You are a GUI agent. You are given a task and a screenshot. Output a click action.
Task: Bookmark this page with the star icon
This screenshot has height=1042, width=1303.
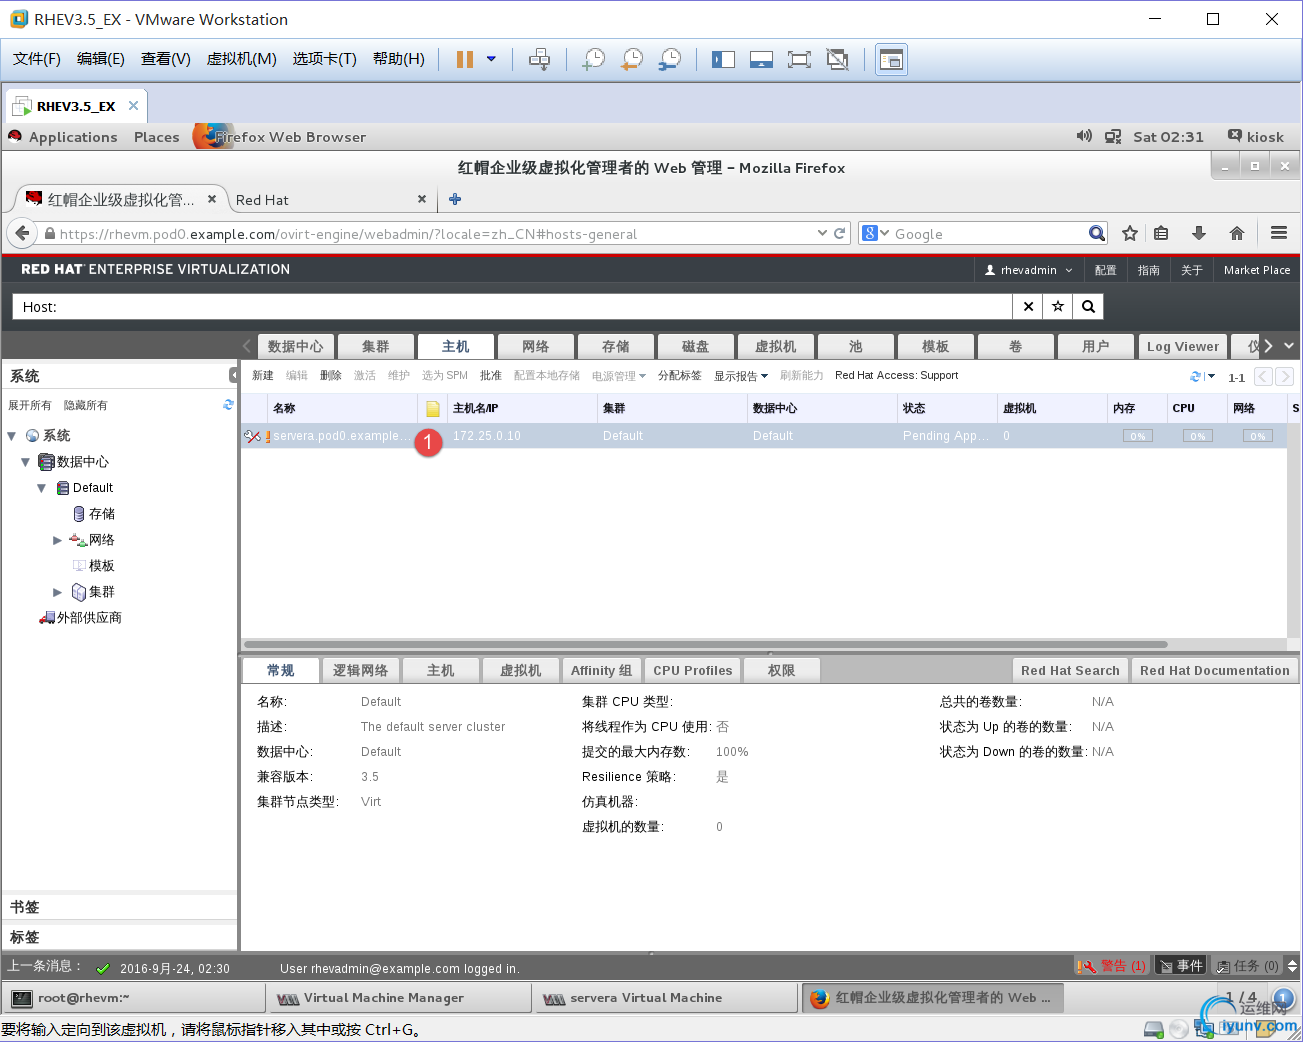pos(1130,233)
